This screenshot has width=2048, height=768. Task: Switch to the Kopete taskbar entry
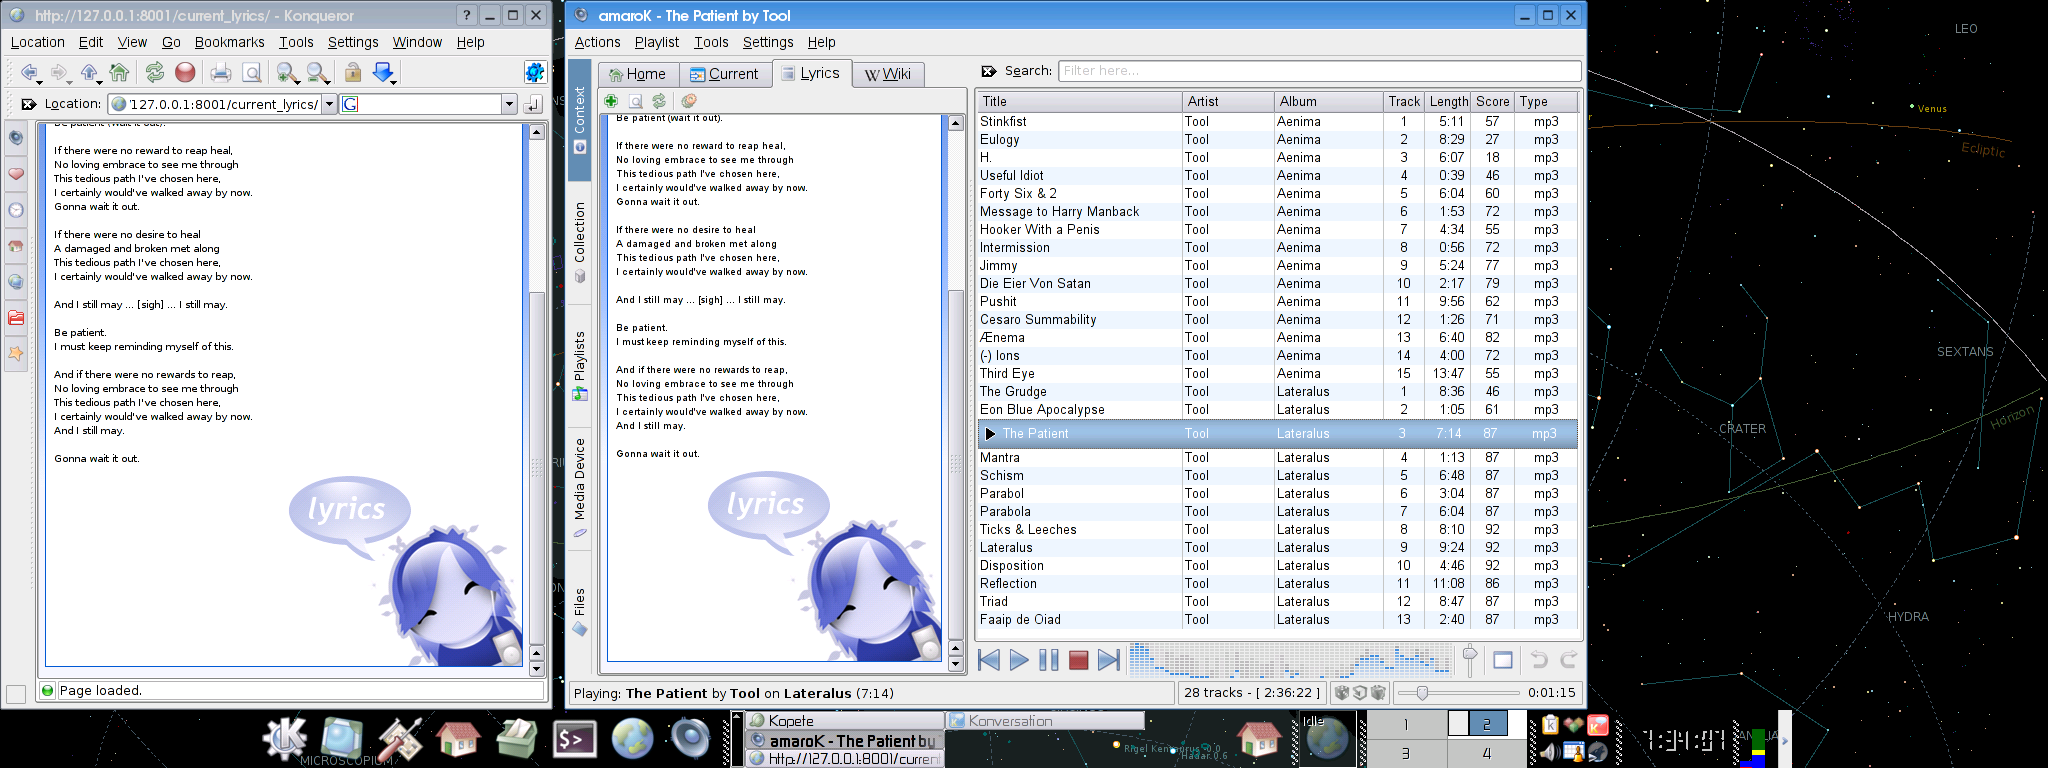pyautogui.click(x=844, y=720)
